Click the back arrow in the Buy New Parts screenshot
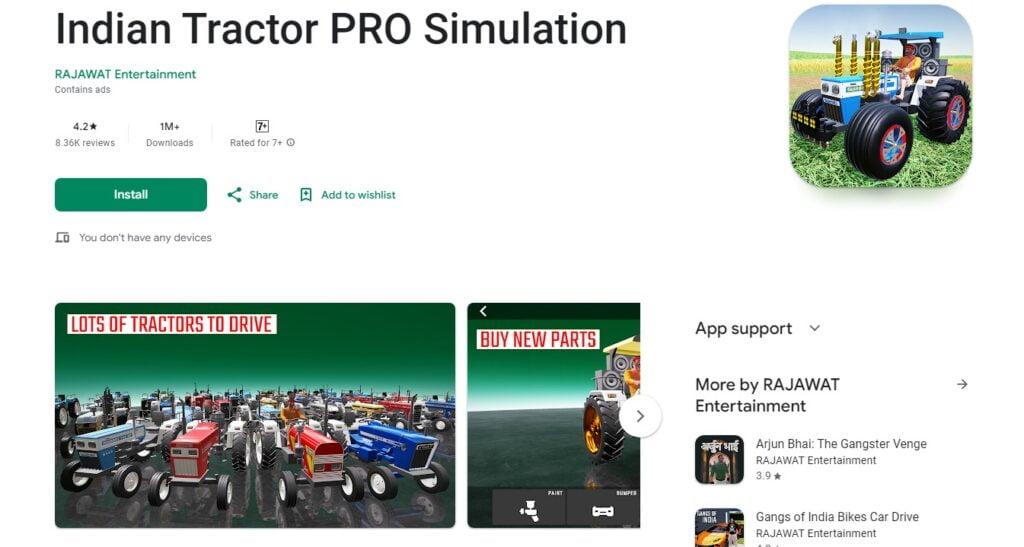Screen dimensions: 1024x547 click(483, 311)
